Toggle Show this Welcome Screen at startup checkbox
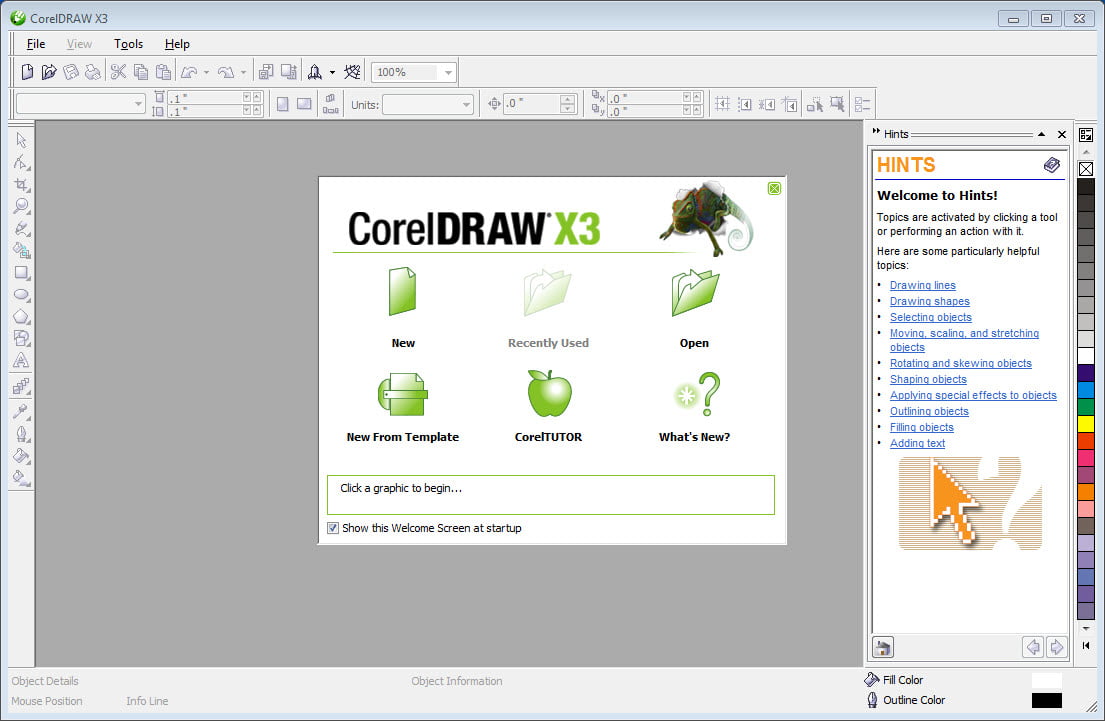Image resolution: width=1105 pixels, height=721 pixels. pos(333,528)
